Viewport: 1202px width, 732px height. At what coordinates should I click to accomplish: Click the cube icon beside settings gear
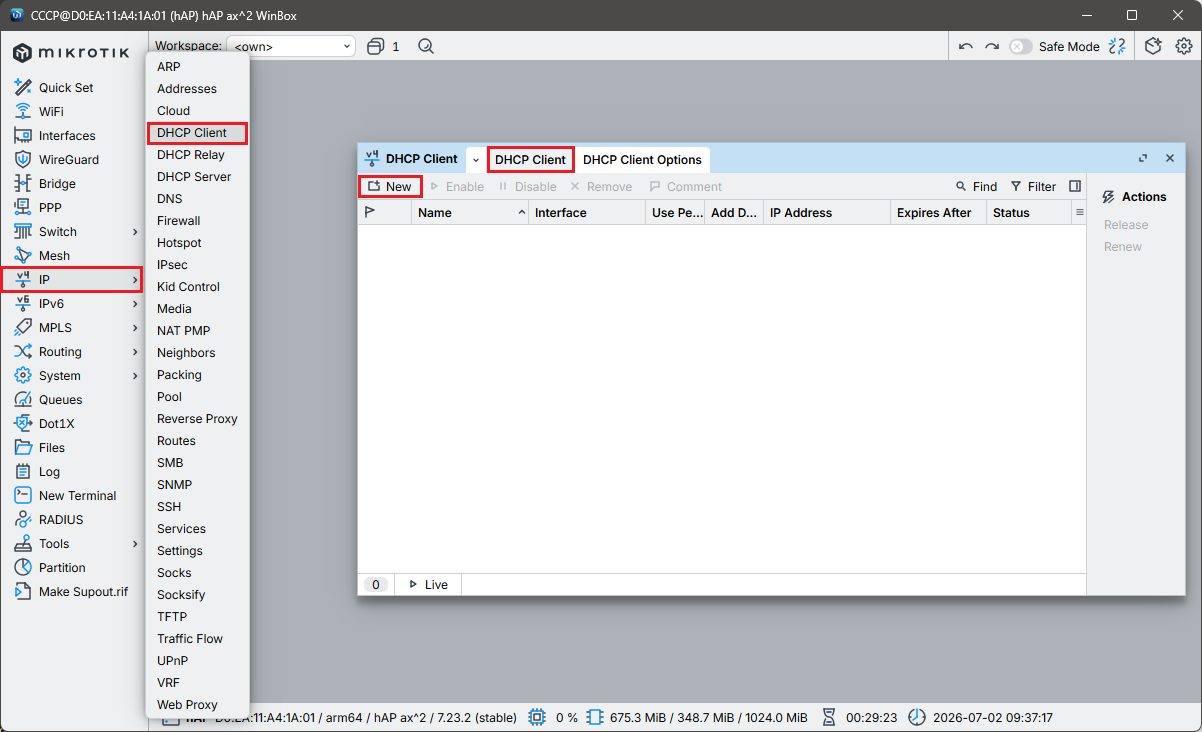pos(1153,46)
